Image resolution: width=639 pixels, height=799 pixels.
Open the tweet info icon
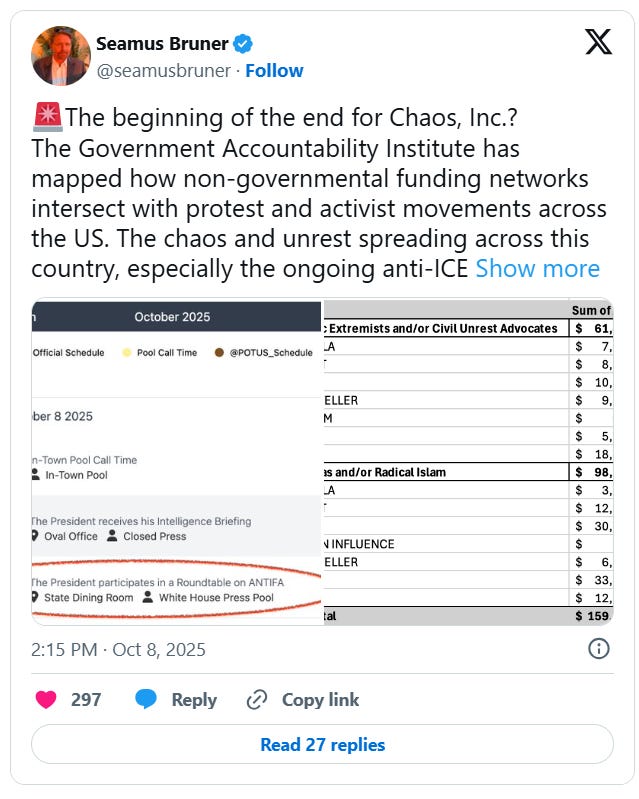pos(598,649)
